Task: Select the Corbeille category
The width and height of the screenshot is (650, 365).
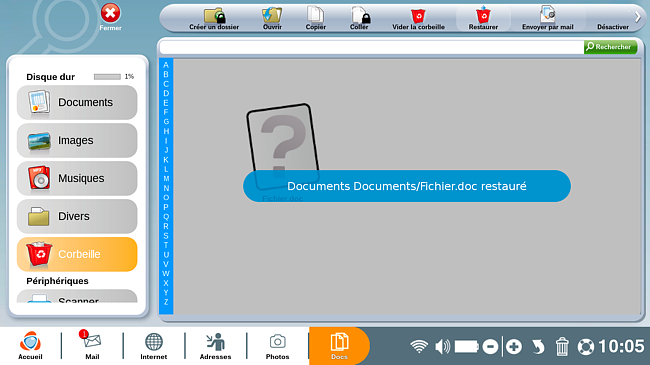Action: tap(77, 254)
